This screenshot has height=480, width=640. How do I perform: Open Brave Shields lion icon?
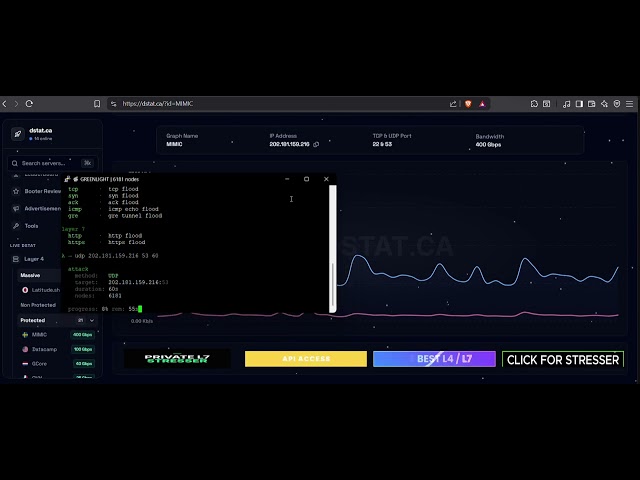coord(468,104)
